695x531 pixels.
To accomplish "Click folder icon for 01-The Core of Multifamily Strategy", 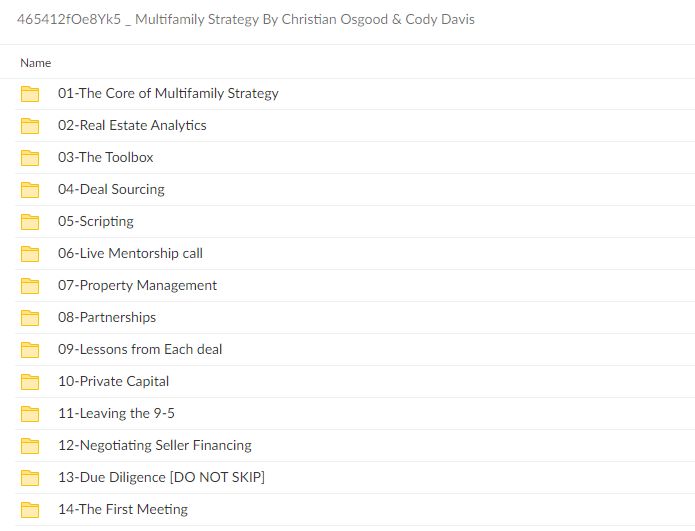I will [30, 94].
